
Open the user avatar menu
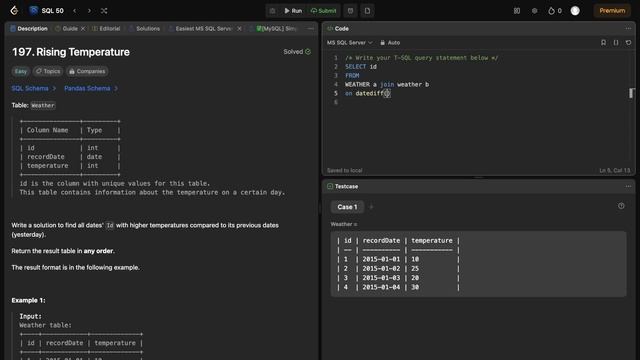coord(575,11)
